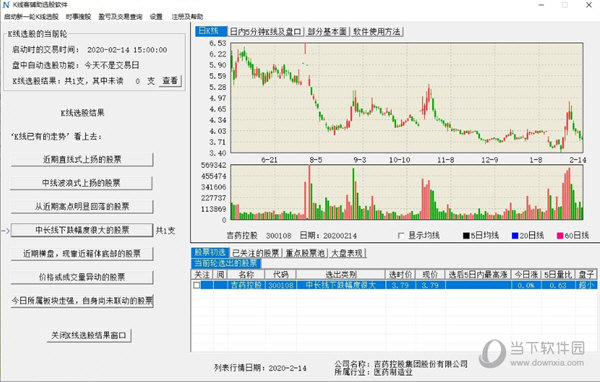Check the 关注 box for 吉药控股 row
This screenshot has width=600, height=382.
point(196,285)
